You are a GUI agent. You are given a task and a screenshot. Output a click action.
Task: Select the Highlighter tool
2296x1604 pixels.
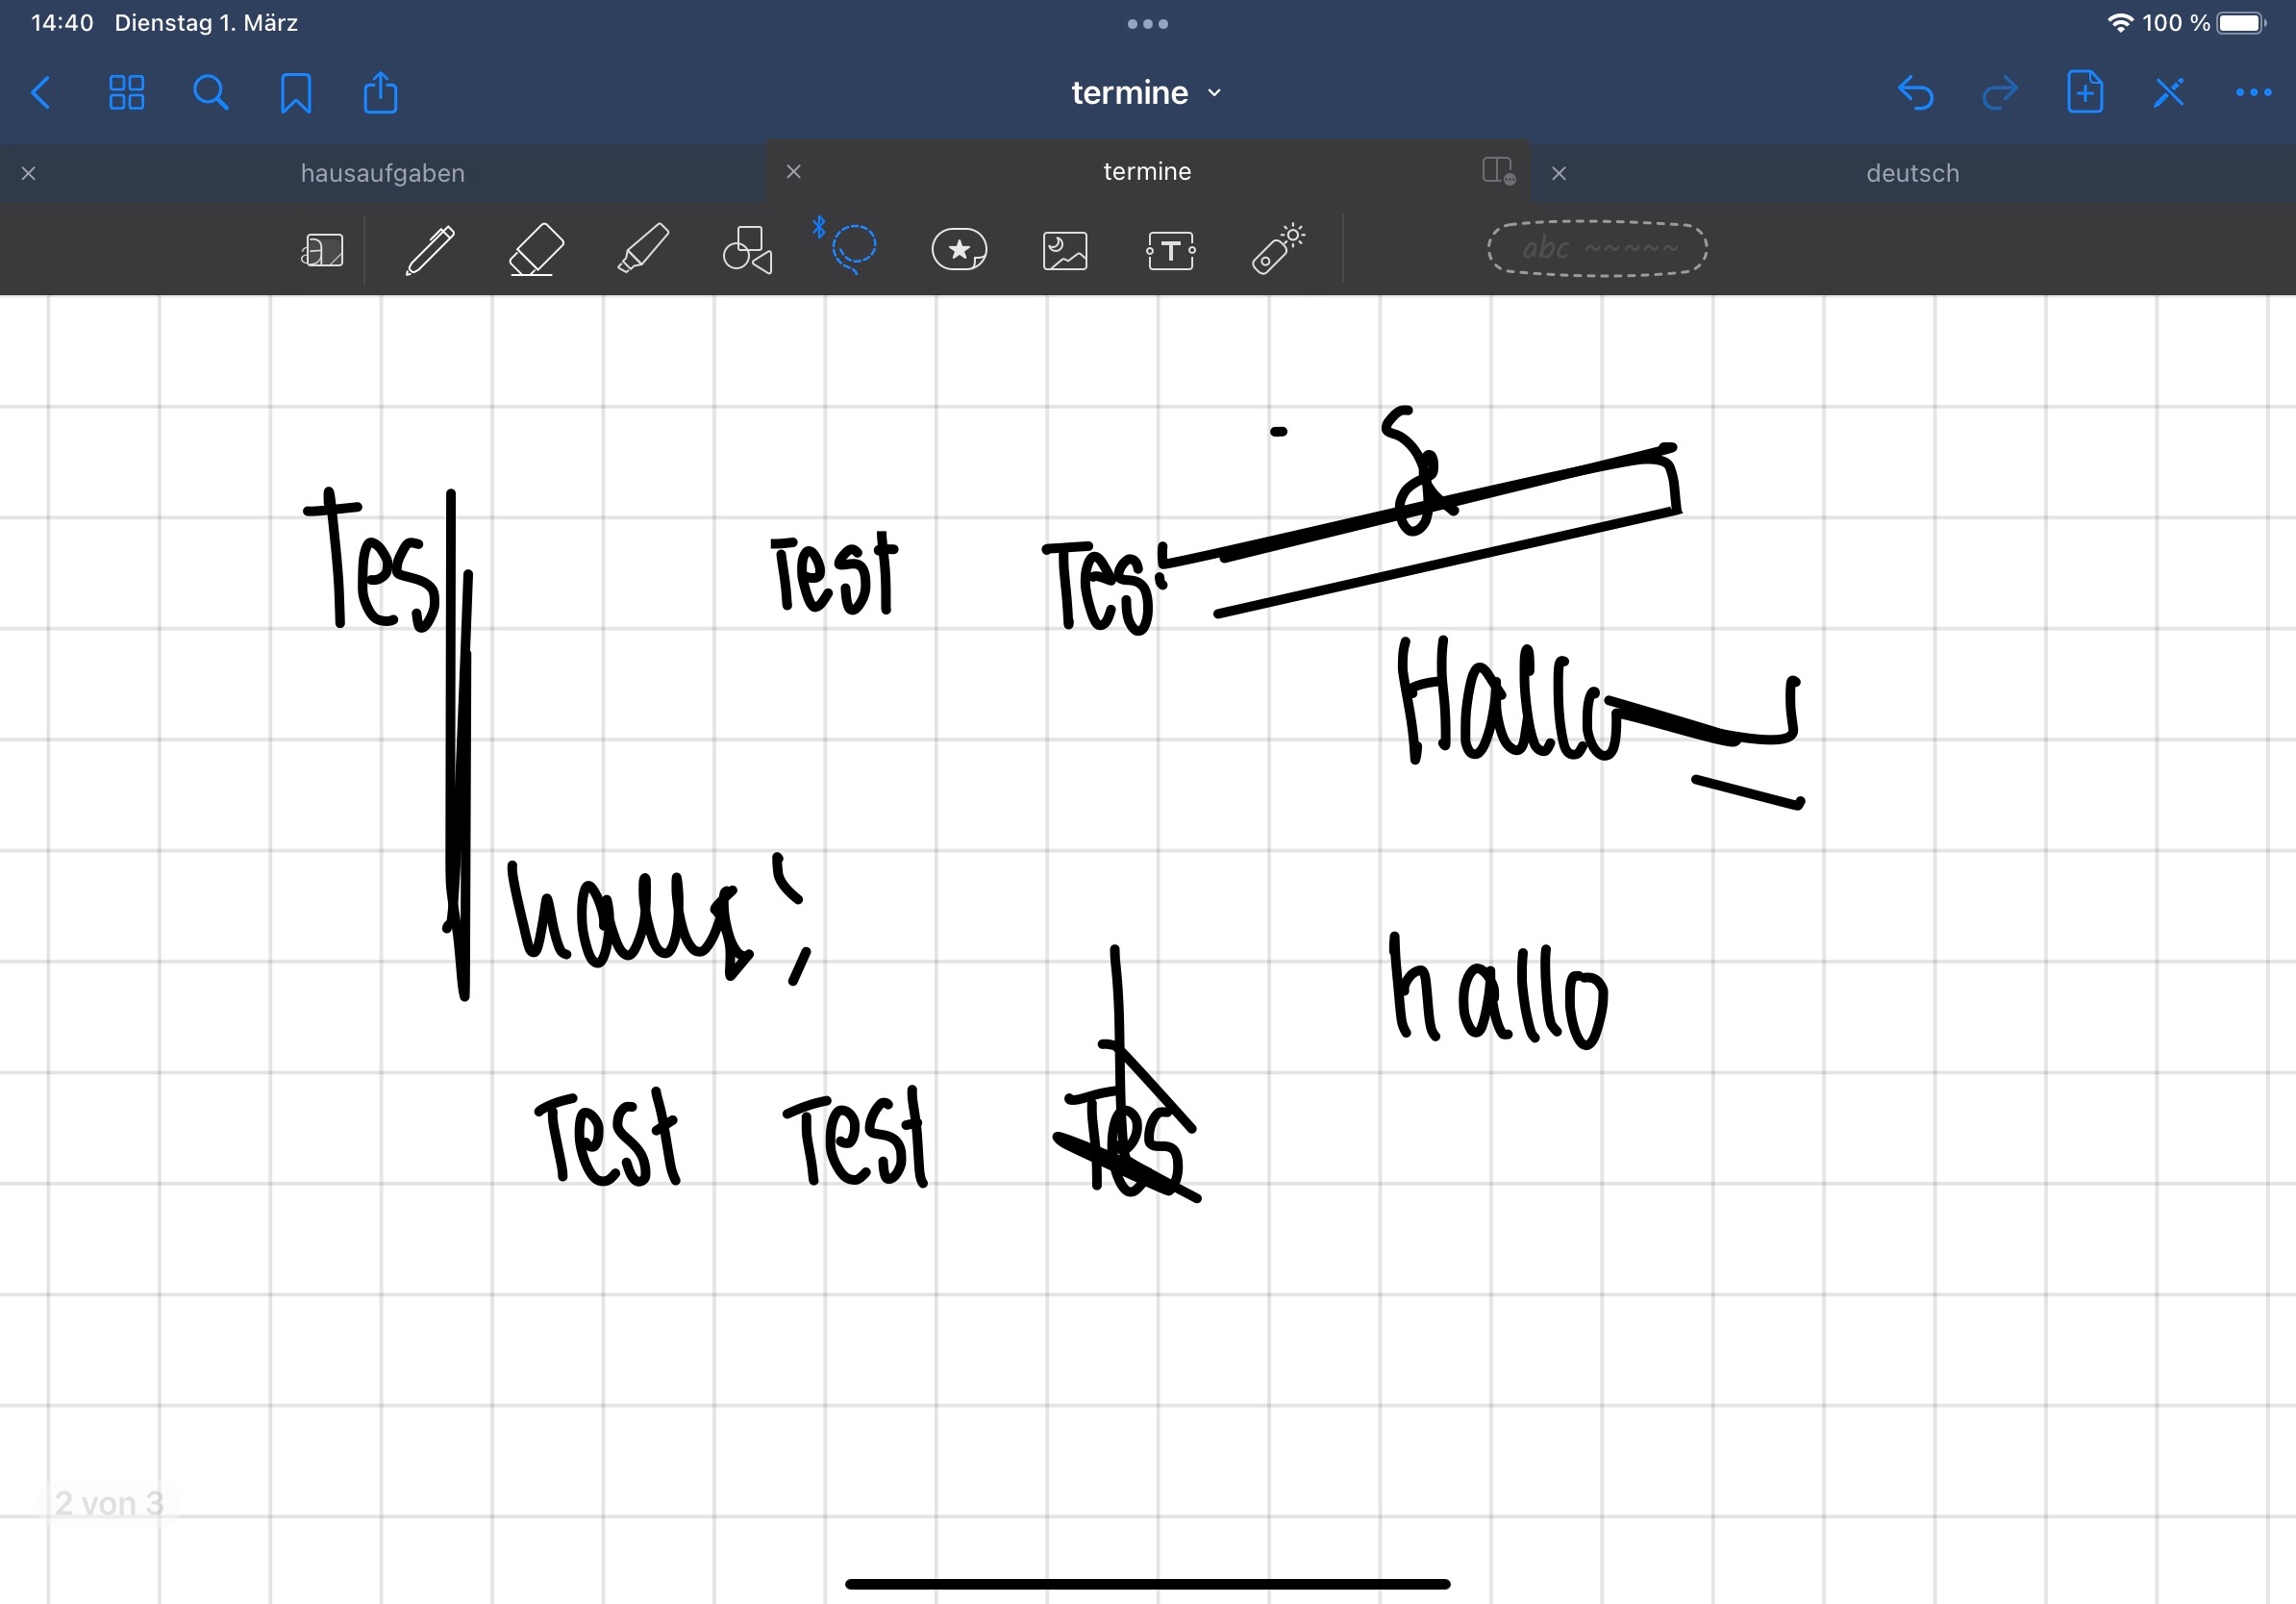click(643, 250)
